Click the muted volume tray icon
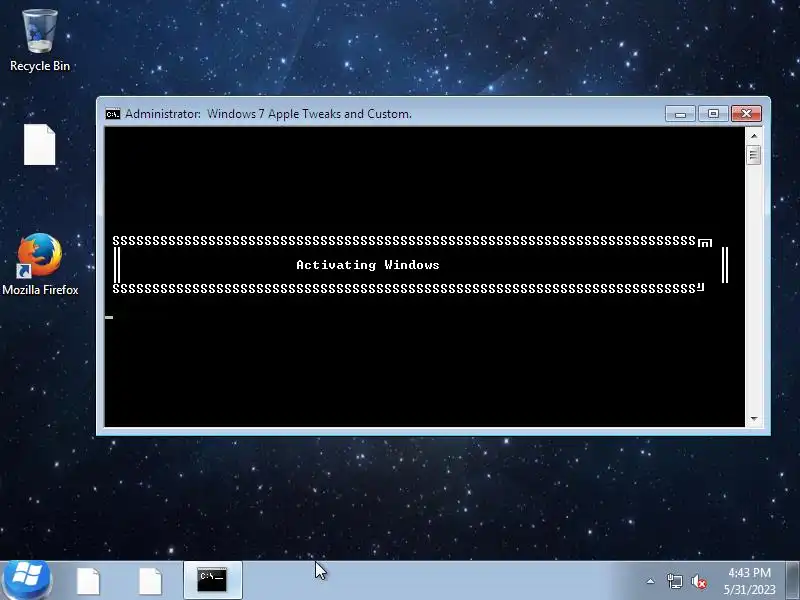This screenshot has height=600, width=800. pyautogui.click(x=699, y=582)
